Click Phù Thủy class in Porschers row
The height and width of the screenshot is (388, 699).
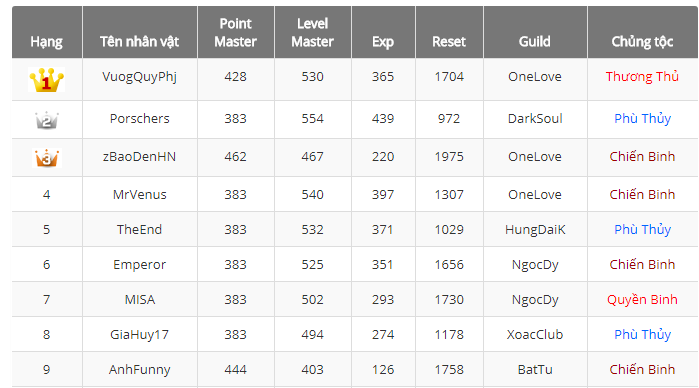[642, 119]
